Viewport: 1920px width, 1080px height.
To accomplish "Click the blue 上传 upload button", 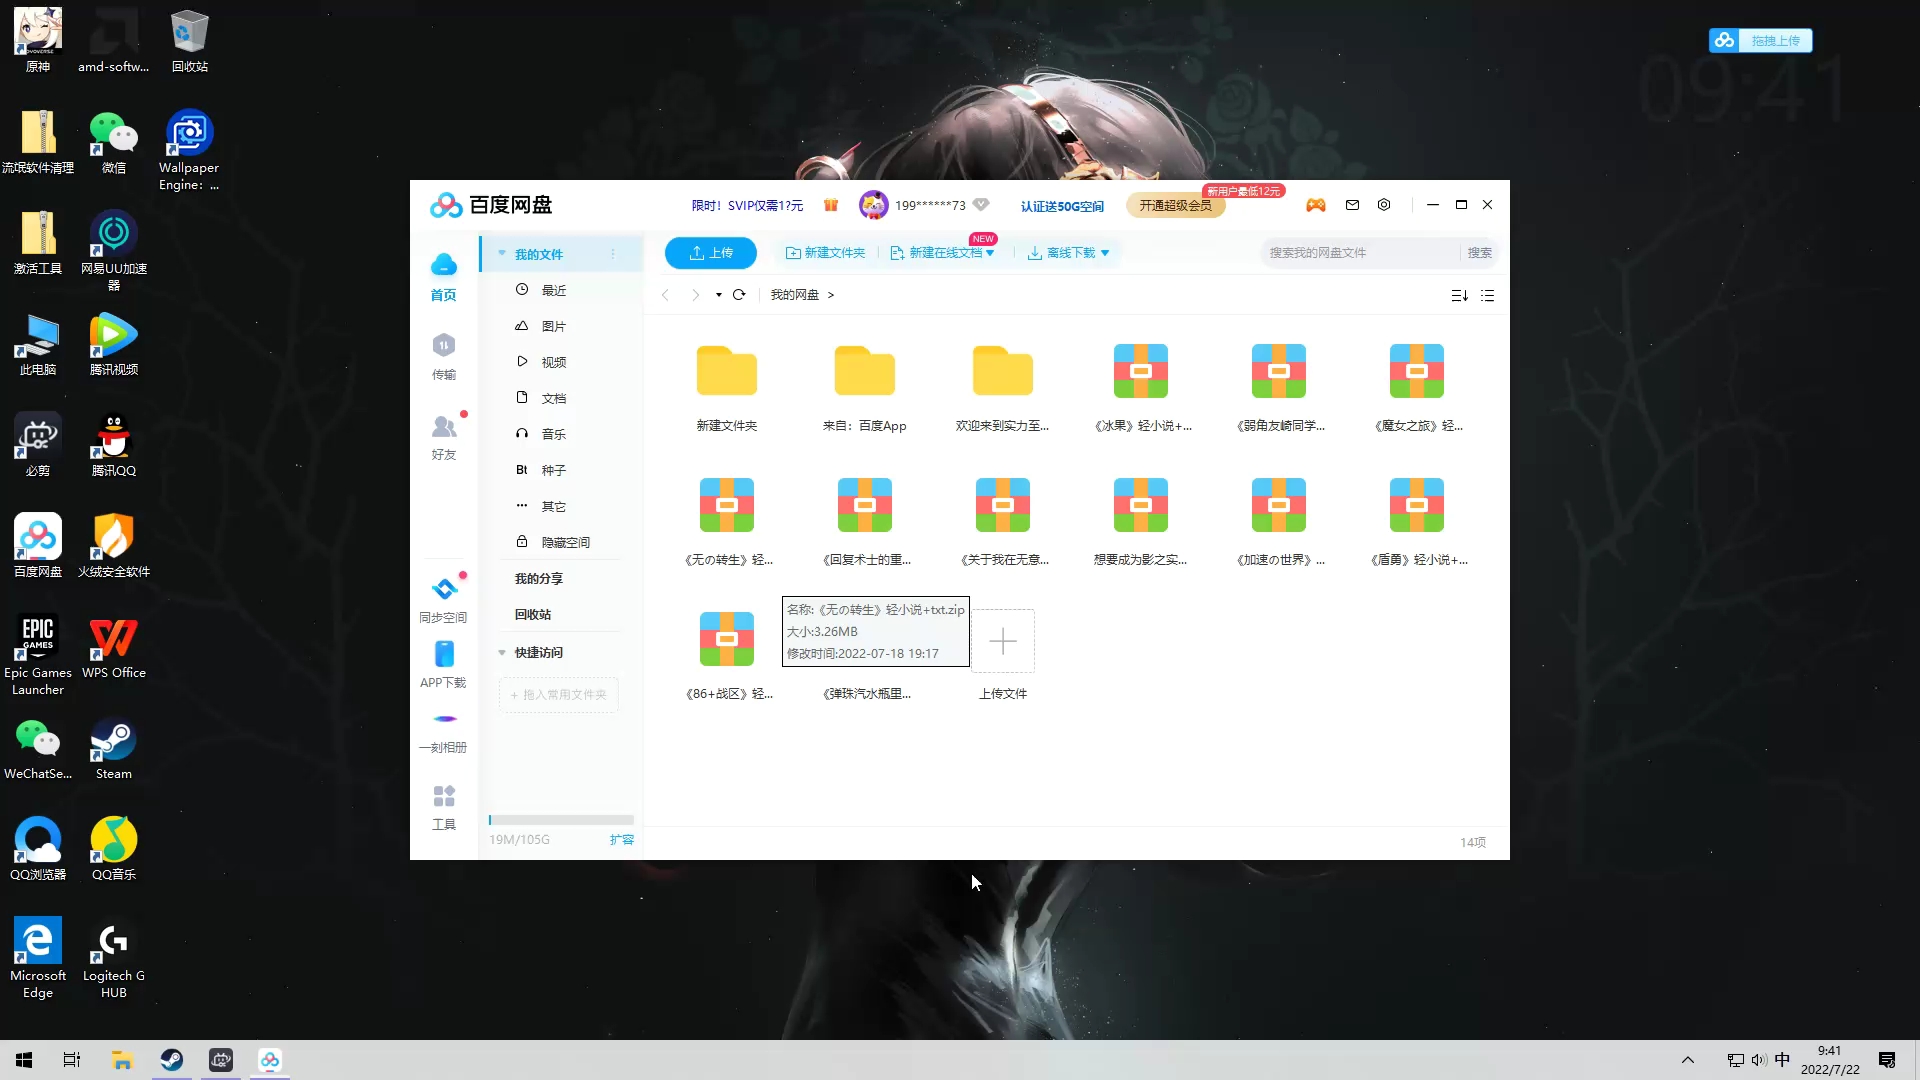I will 711,253.
